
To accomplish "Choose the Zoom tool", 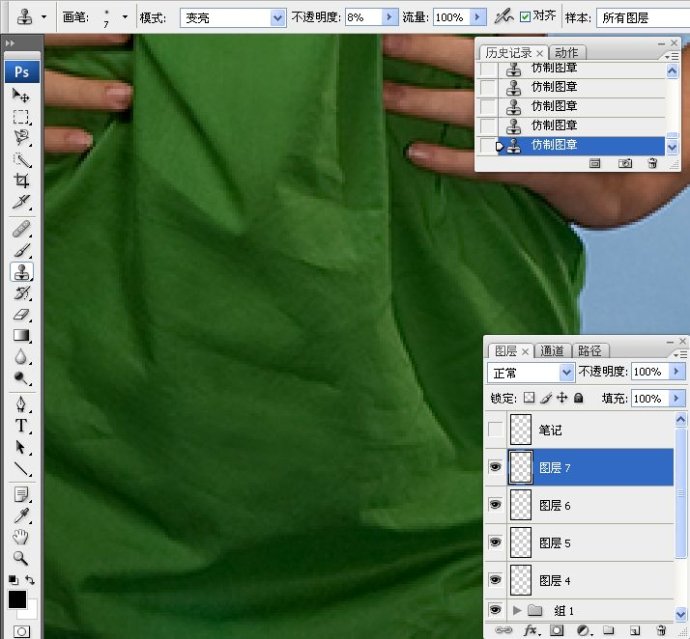I will click(21, 558).
